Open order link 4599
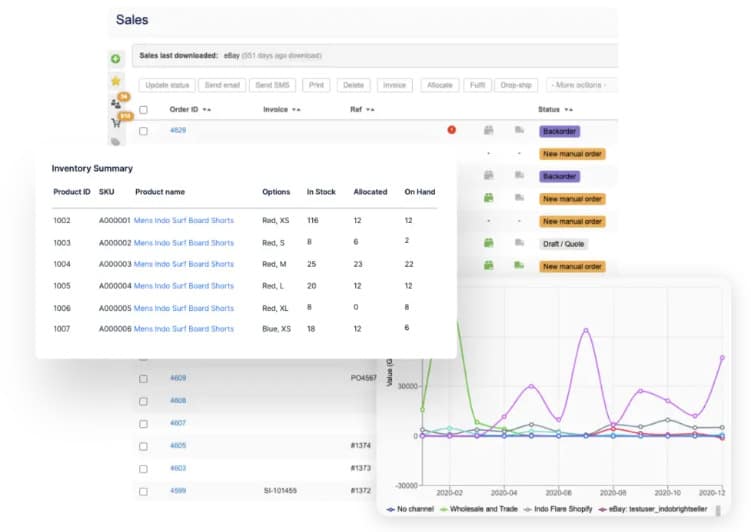This screenshot has height=532, width=751. pyautogui.click(x=178, y=490)
